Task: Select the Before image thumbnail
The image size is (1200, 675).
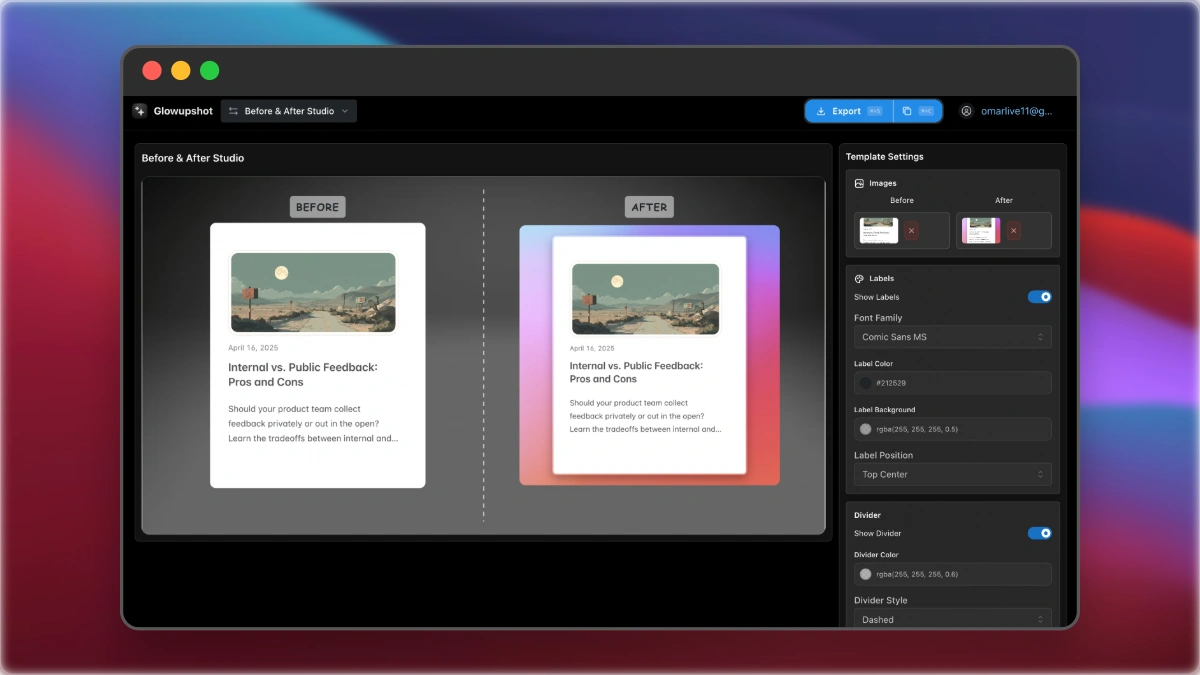Action: pos(879,231)
